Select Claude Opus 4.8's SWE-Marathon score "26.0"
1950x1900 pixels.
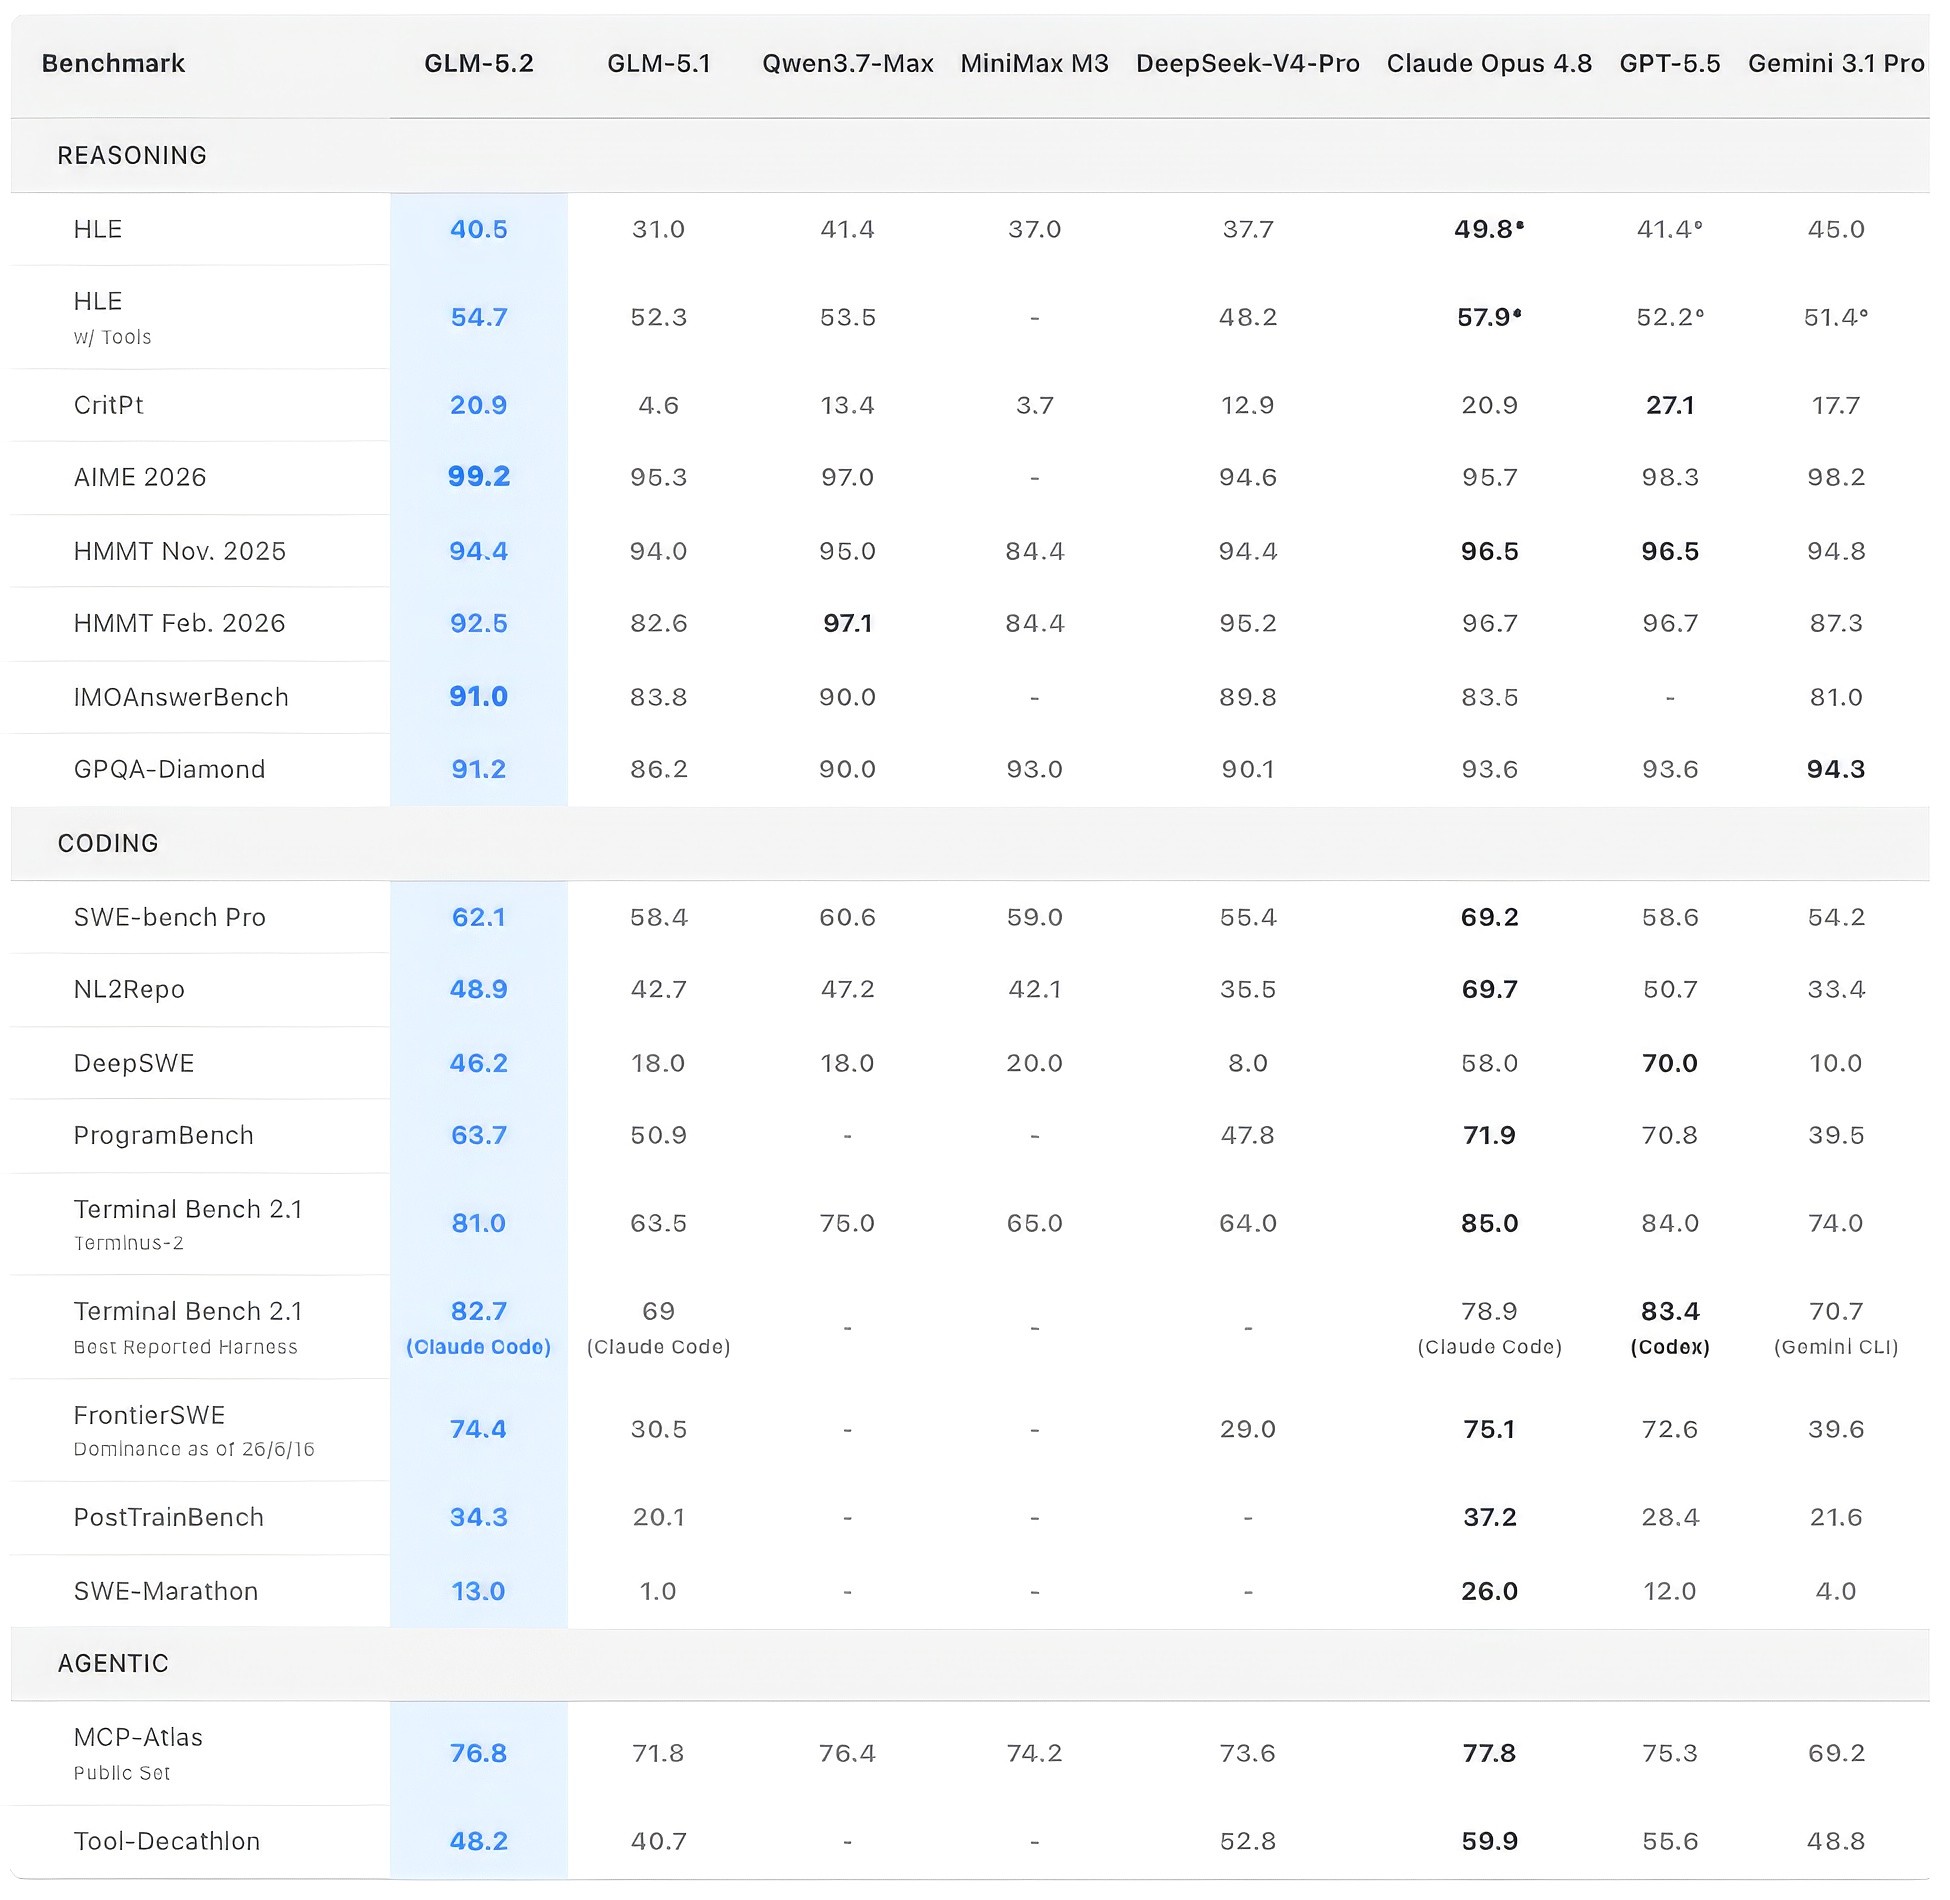(x=1489, y=1592)
